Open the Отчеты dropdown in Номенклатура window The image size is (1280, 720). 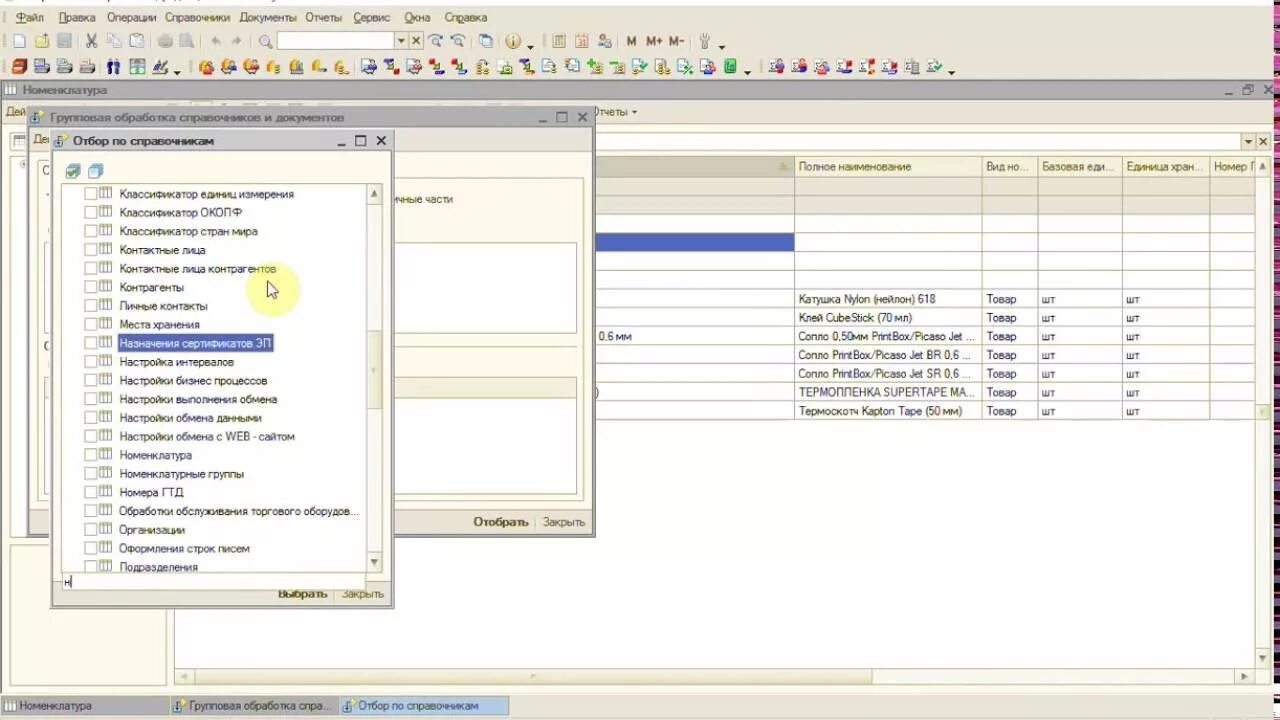(x=615, y=112)
